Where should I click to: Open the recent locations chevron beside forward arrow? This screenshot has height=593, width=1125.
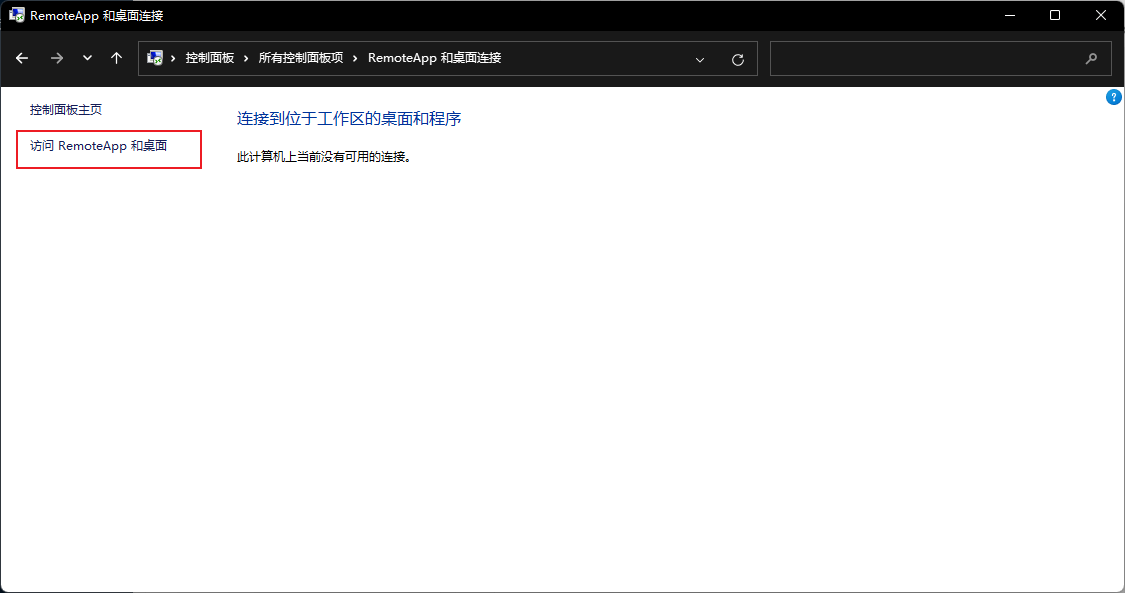(x=86, y=58)
